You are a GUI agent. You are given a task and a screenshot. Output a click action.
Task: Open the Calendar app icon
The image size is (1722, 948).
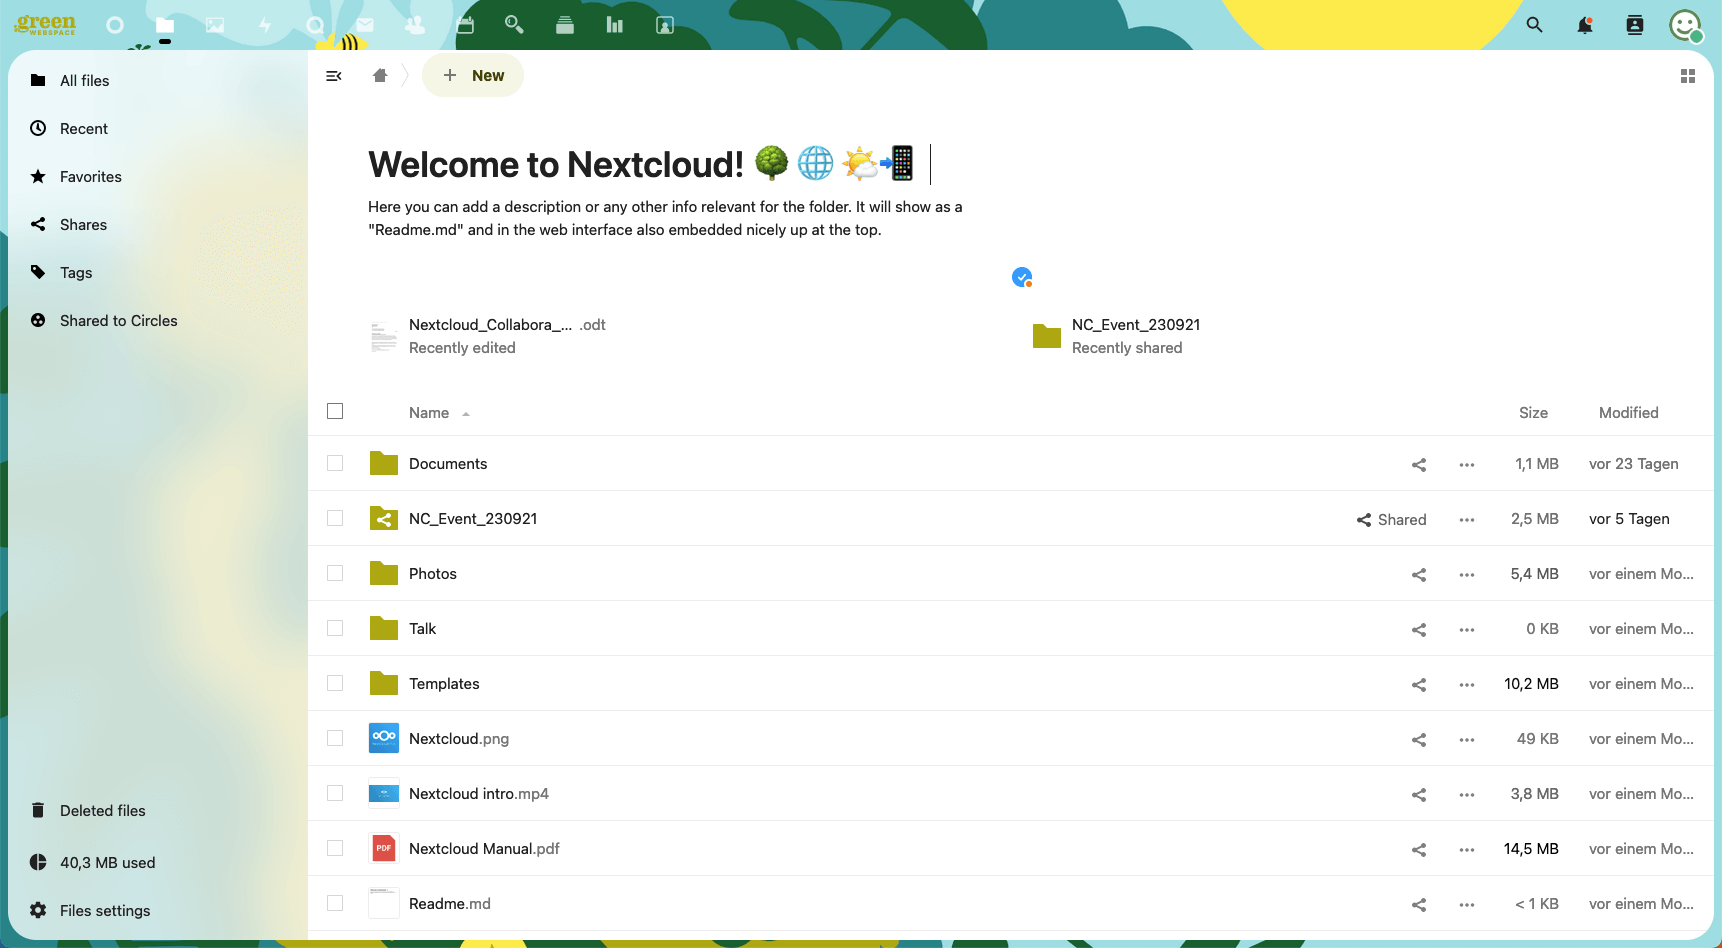[465, 25]
